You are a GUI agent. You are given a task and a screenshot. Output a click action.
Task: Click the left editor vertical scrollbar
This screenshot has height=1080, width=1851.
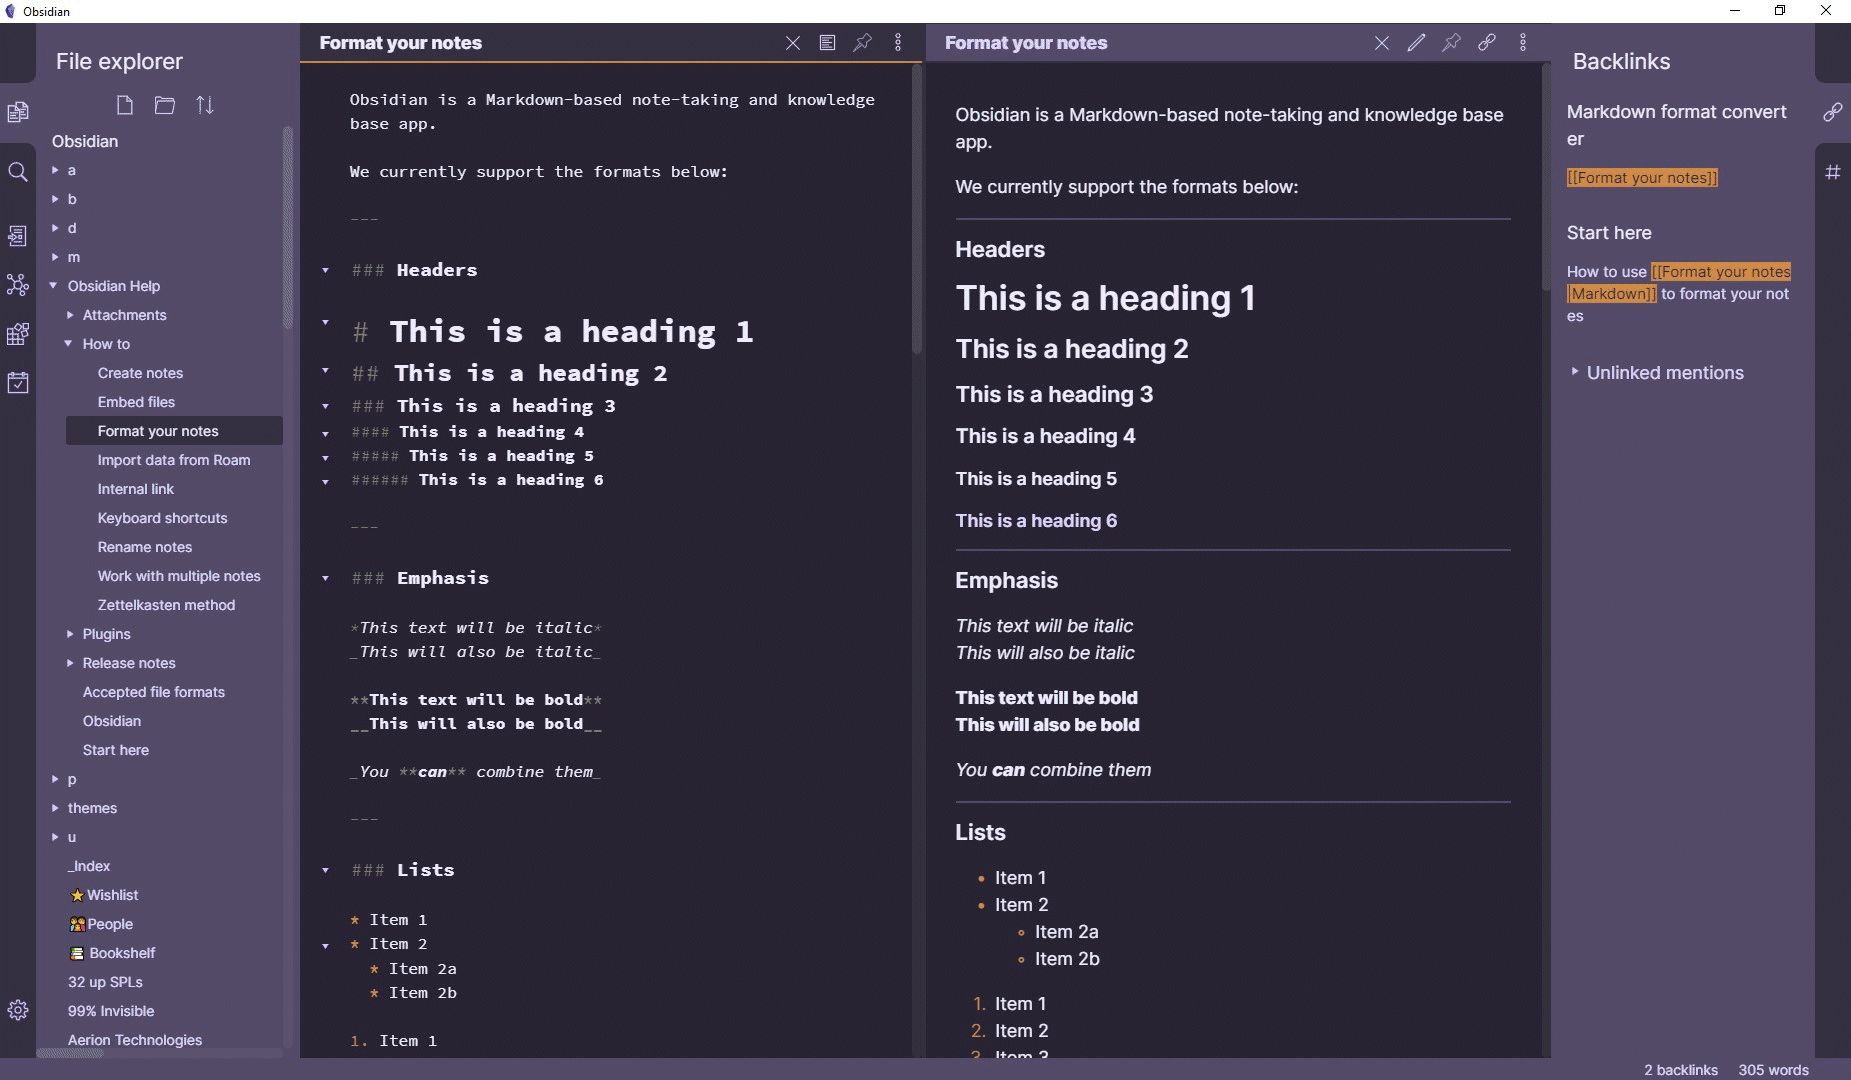point(916,210)
